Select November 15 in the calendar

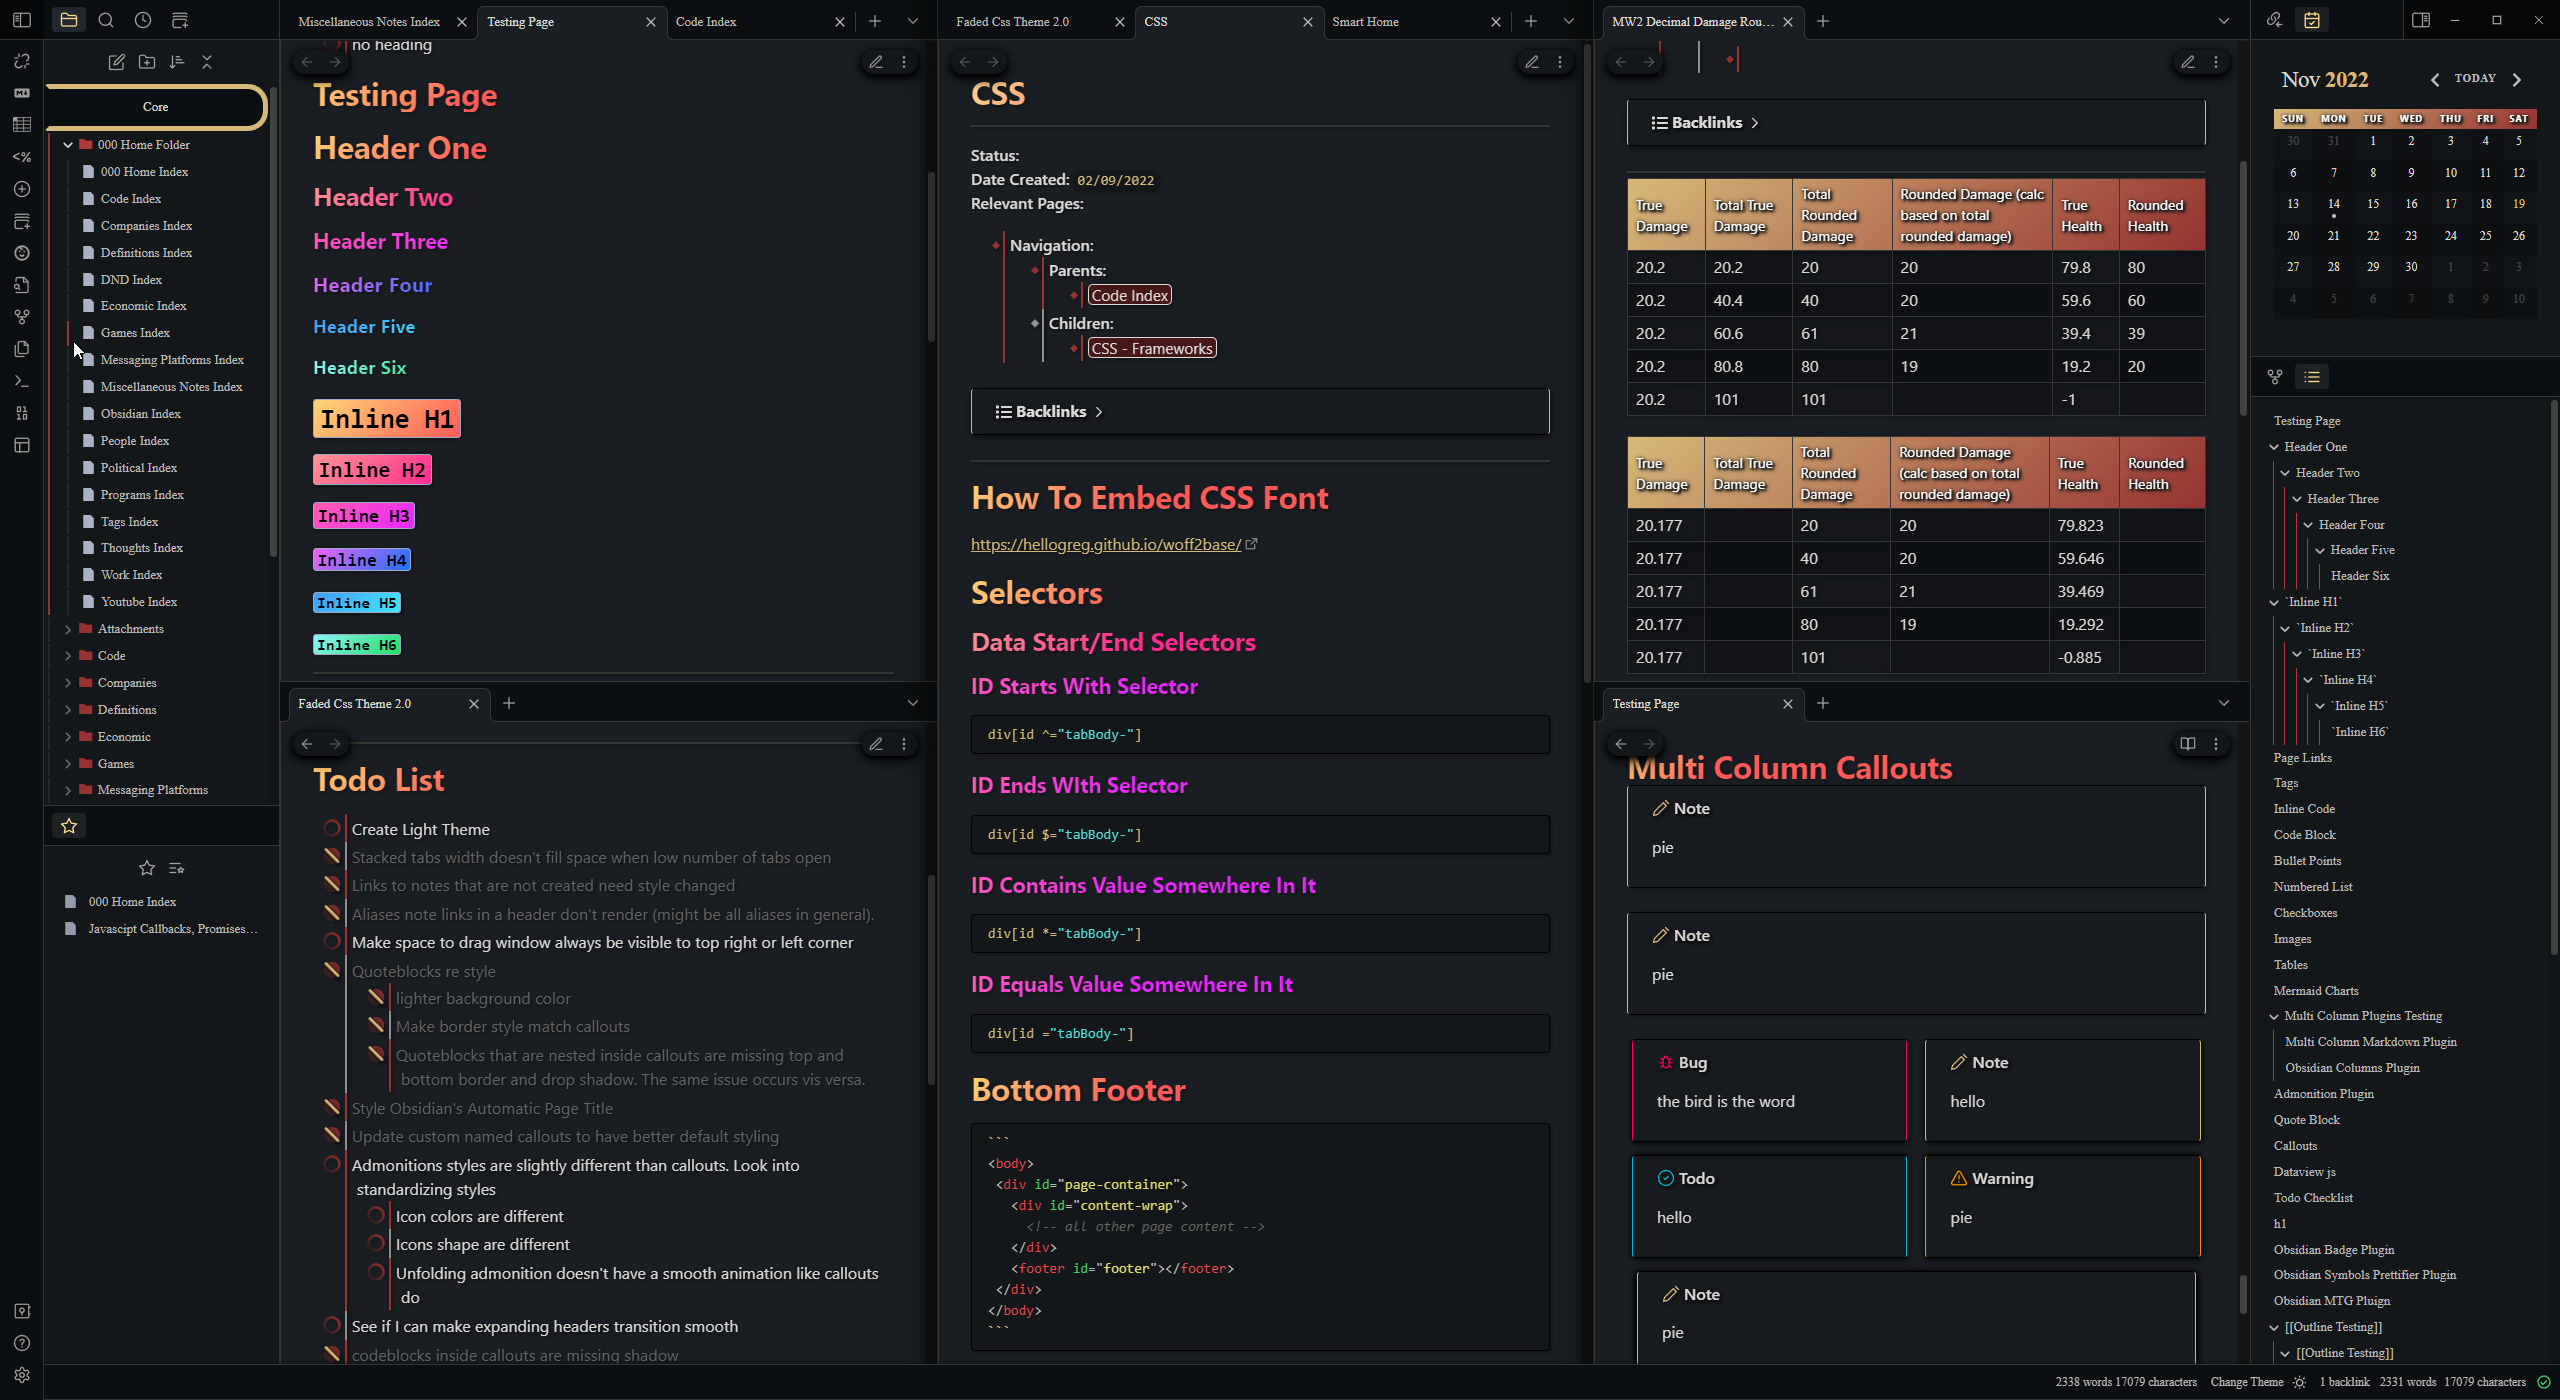coord(2372,204)
